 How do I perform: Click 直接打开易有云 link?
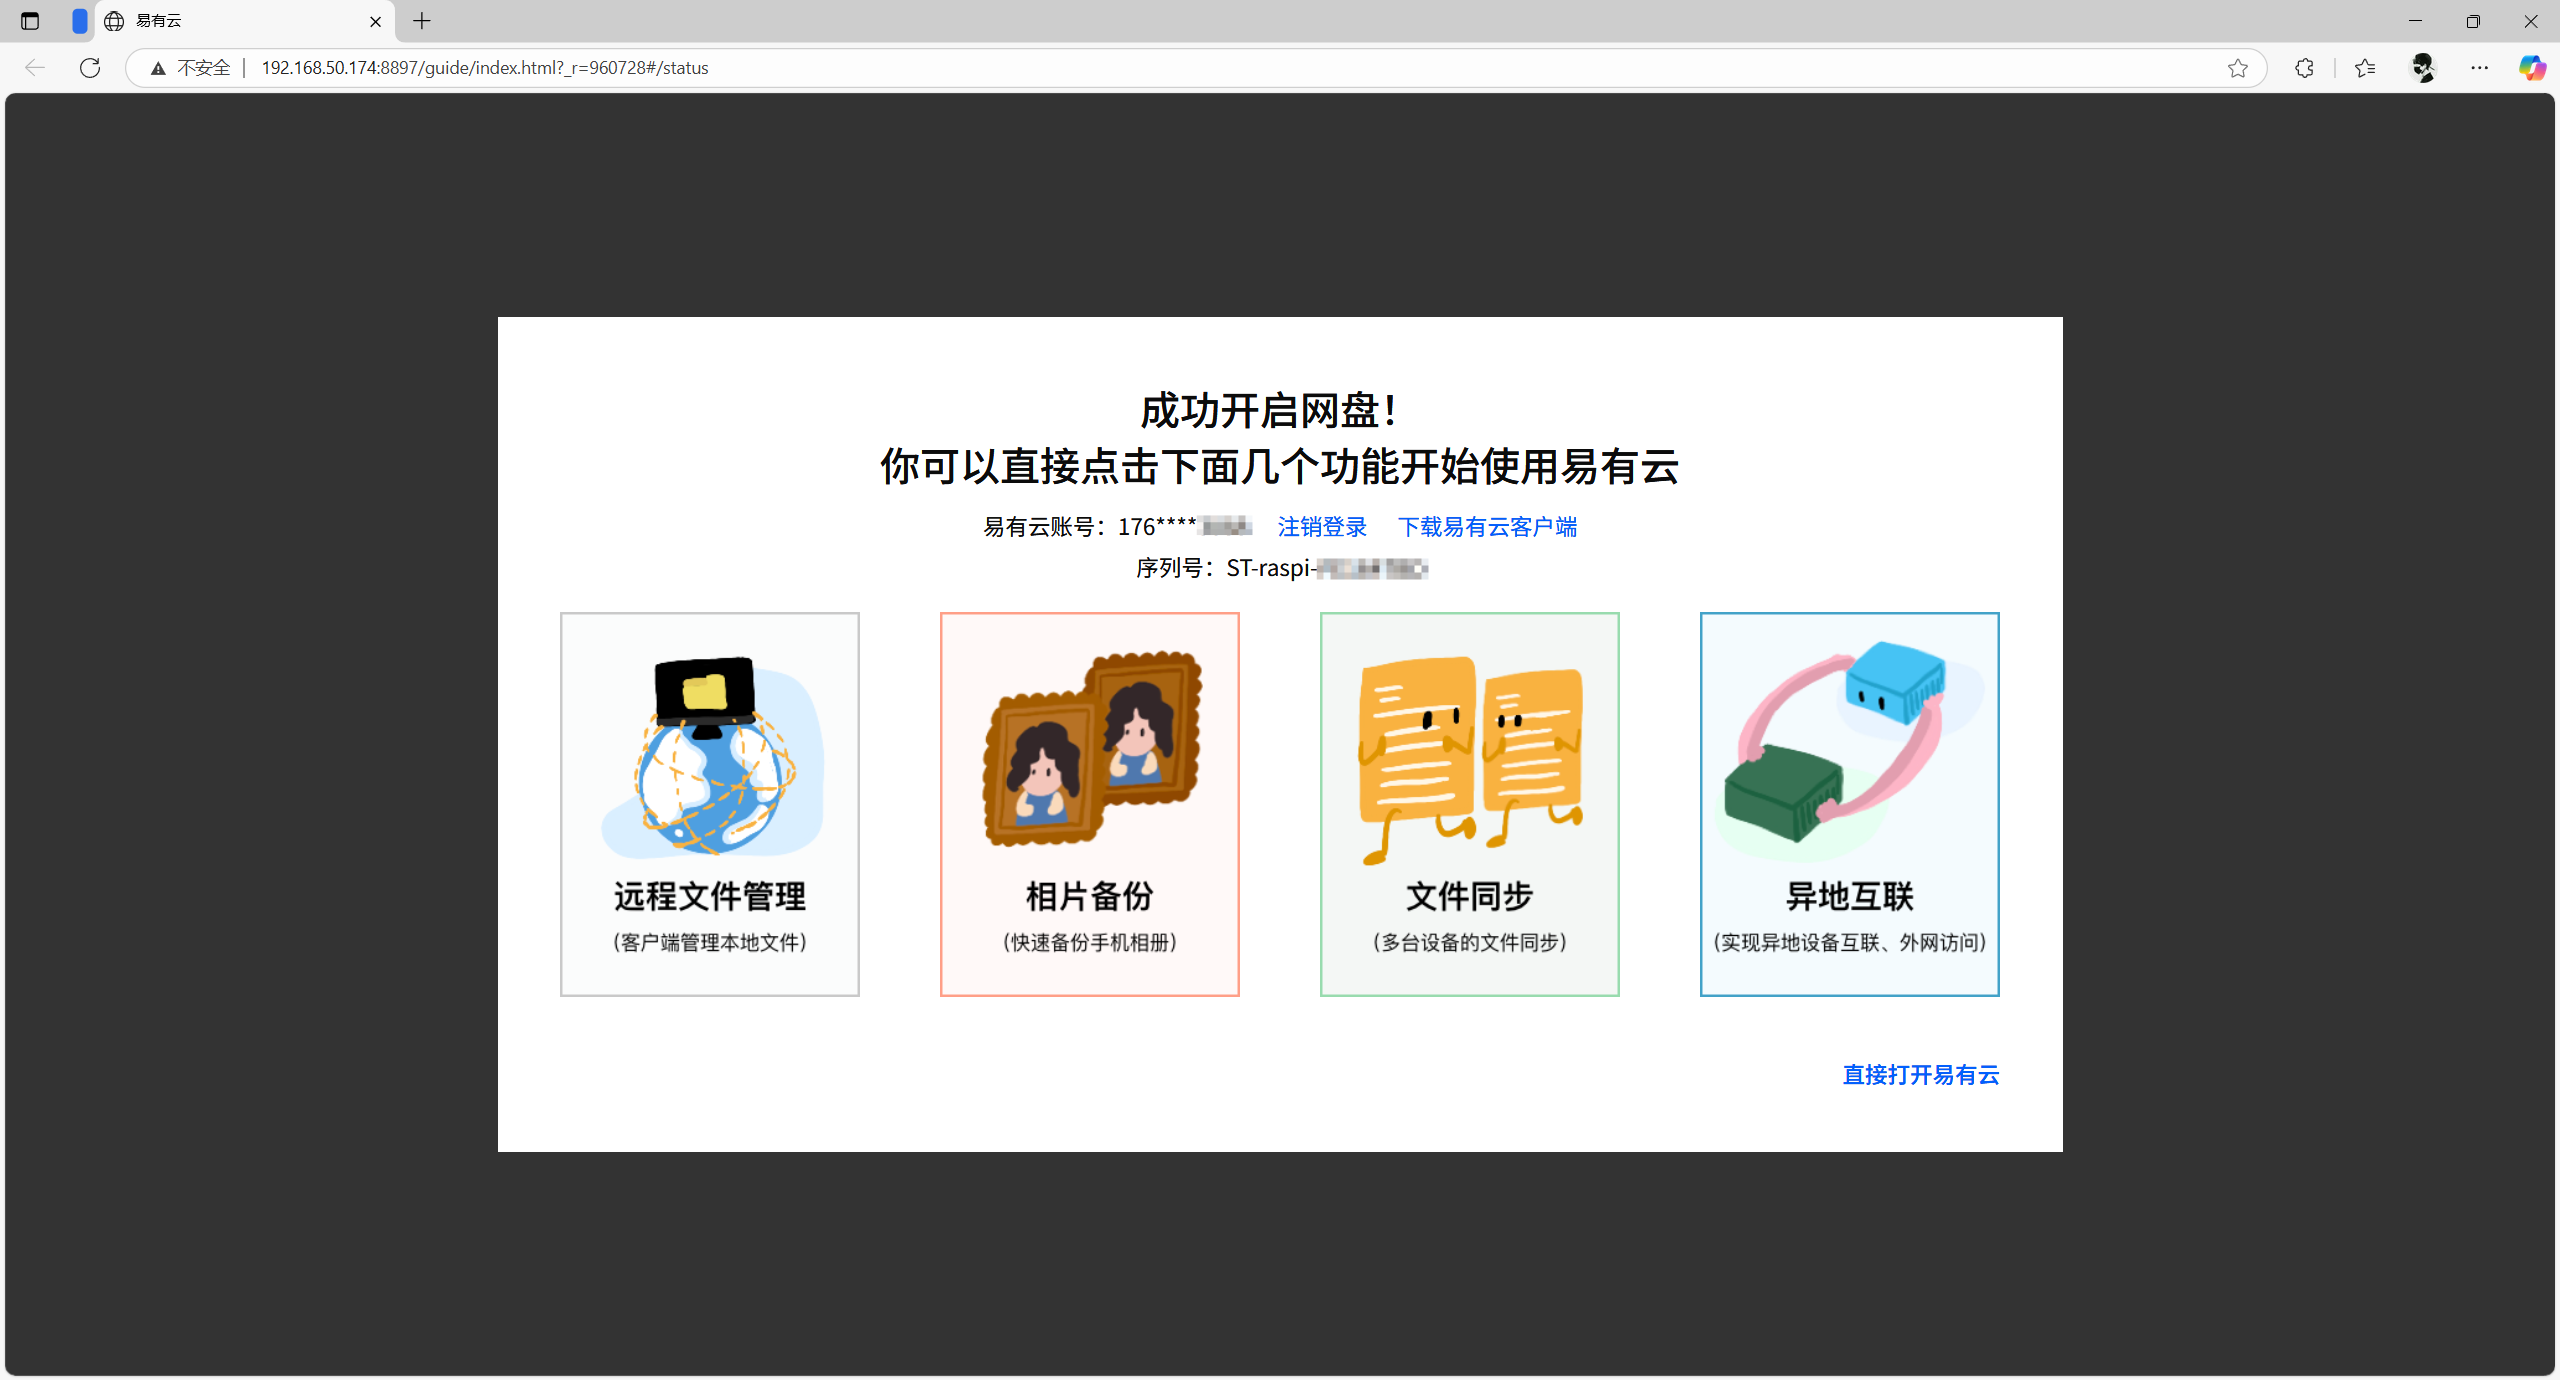pyautogui.click(x=1920, y=1075)
